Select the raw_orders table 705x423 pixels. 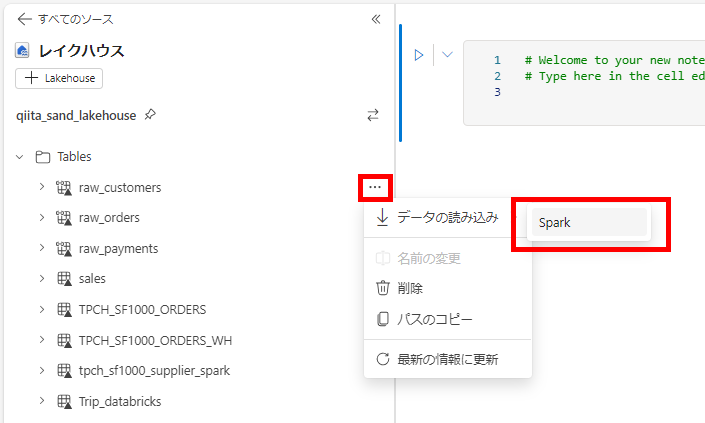(109, 218)
